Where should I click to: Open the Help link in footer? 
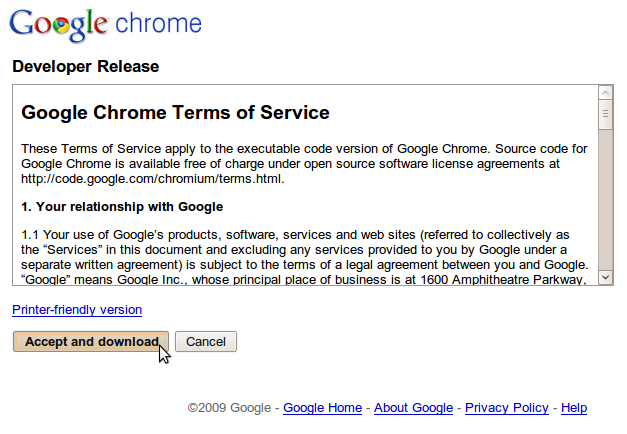pyautogui.click(x=574, y=408)
